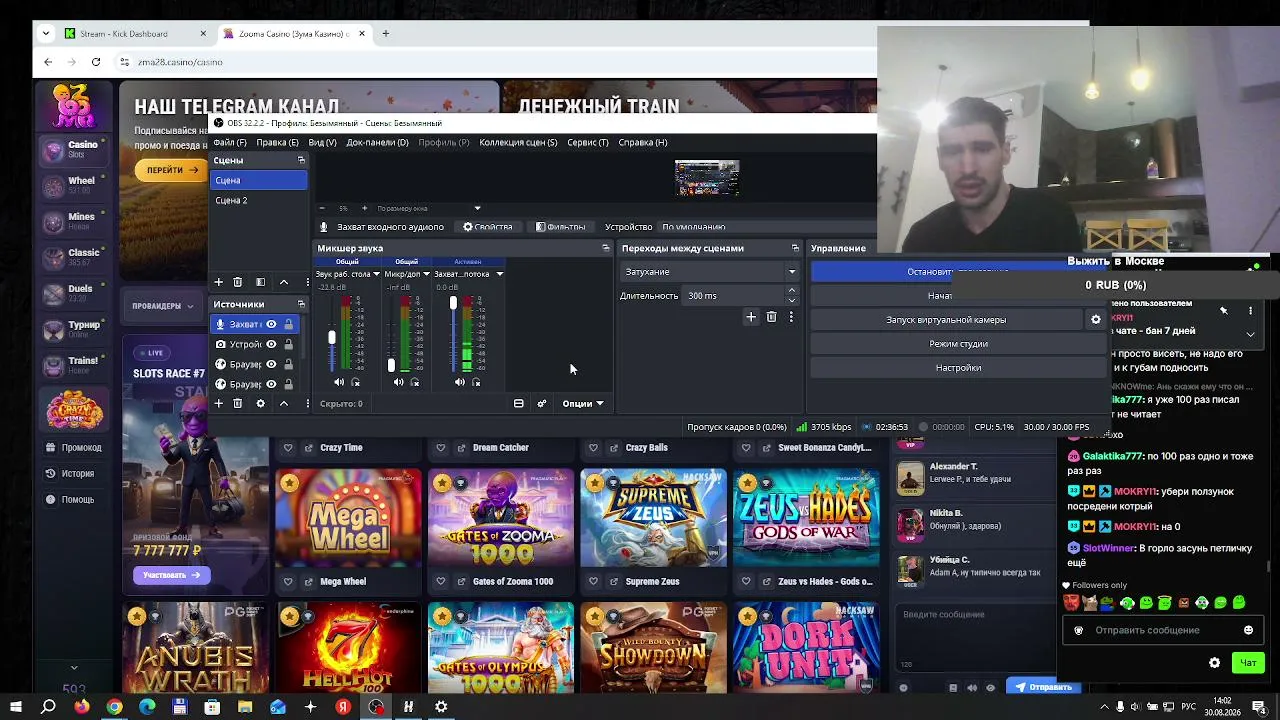Mute the Микр/доп mixer channel

[398, 382]
